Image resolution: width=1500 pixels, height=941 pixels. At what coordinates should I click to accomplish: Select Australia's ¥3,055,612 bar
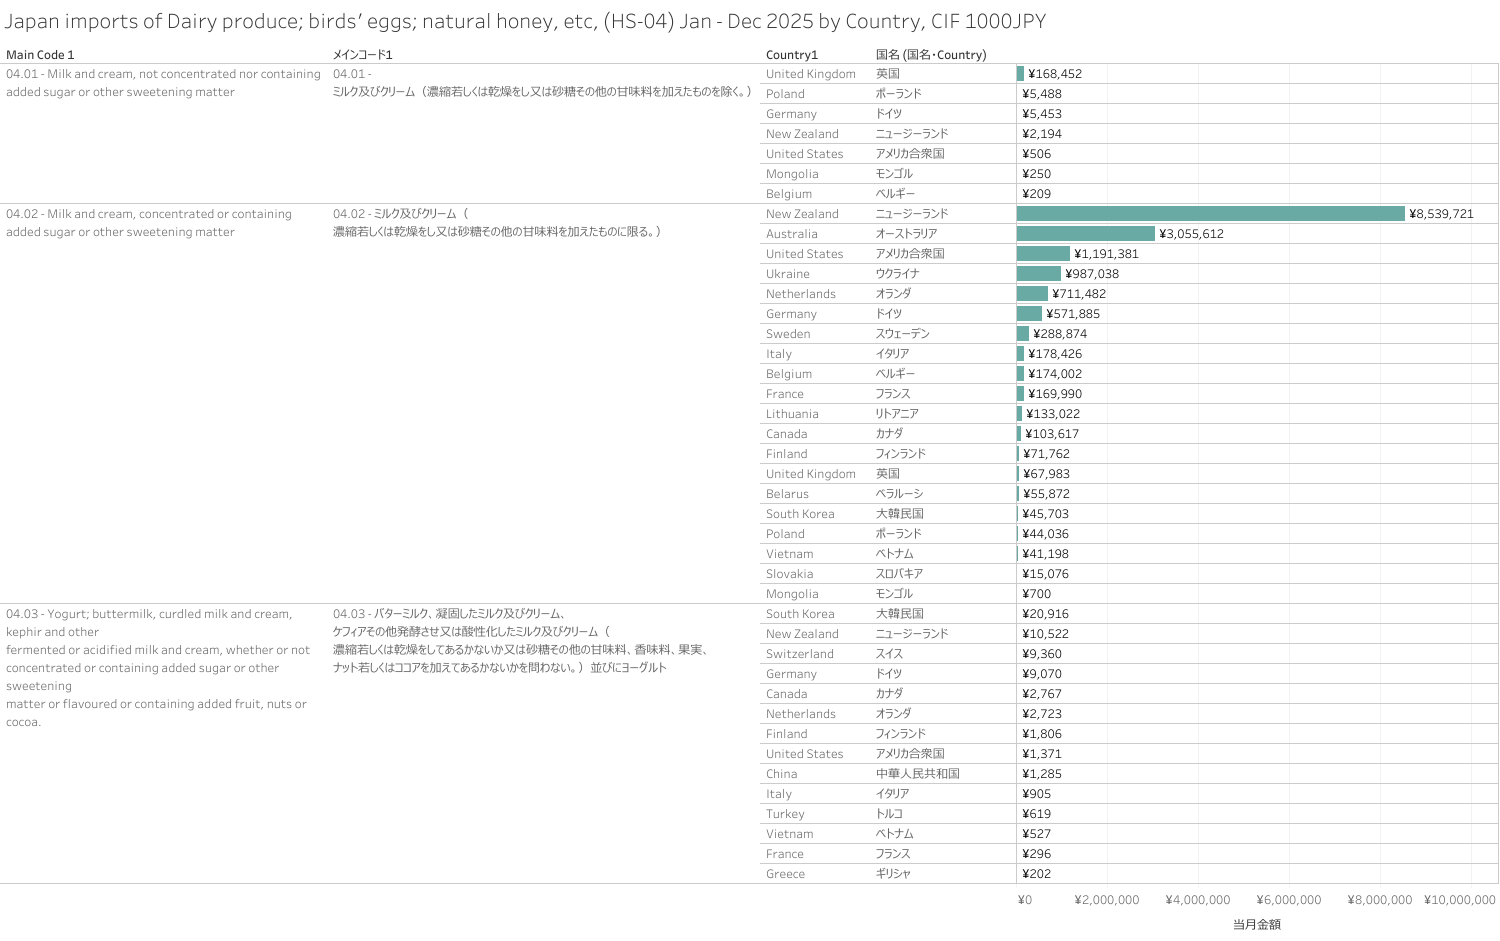tap(1085, 234)
